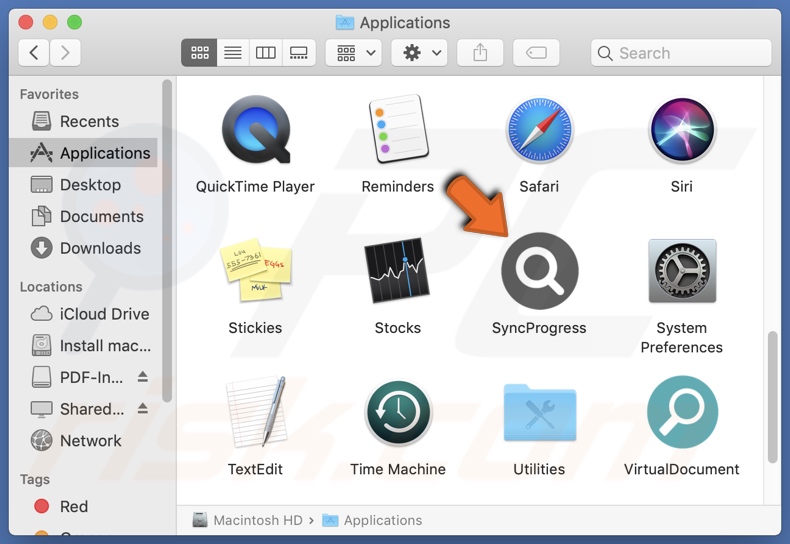Screen dimensions: 790x544
Task: Click into the Search field
Action: (x=681, y=53)
